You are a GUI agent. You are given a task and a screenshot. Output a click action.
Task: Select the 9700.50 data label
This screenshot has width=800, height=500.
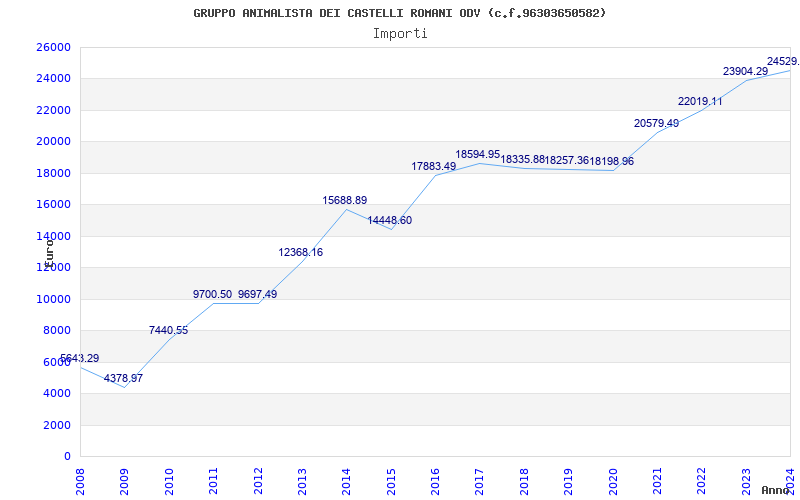click(x=212, y=294)
